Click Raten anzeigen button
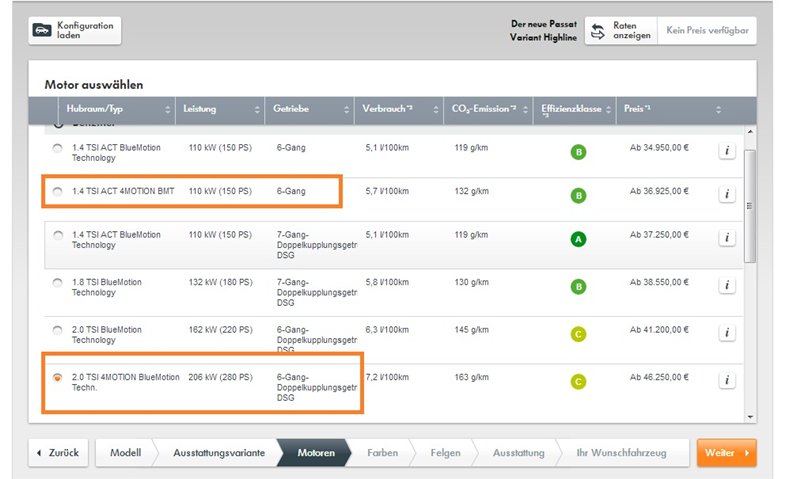The height and width of the screenshot is (479, 800). coord(621,31)
